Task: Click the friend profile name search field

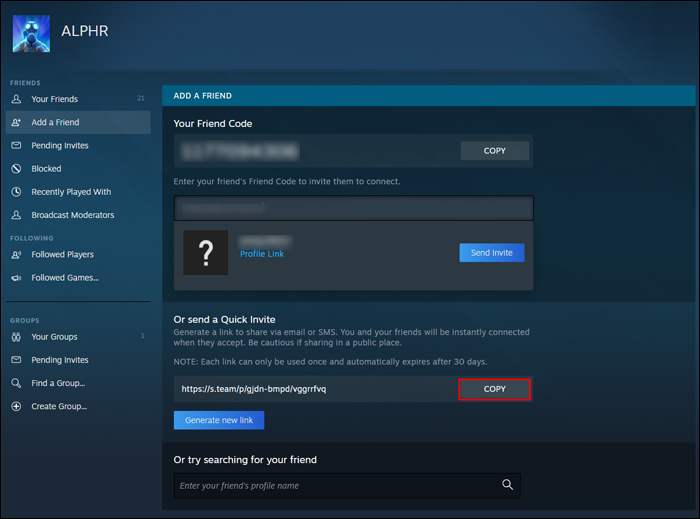Action: point(347,486)
